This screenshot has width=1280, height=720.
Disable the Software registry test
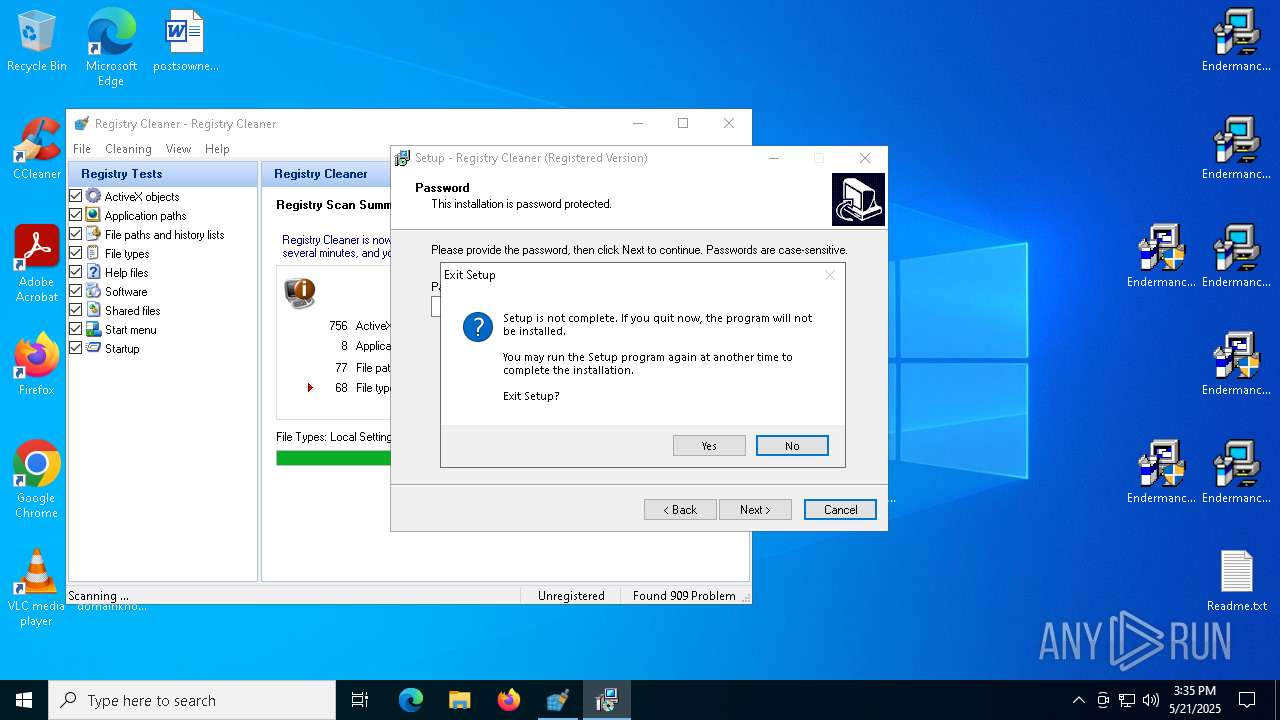tap(75, 291)
